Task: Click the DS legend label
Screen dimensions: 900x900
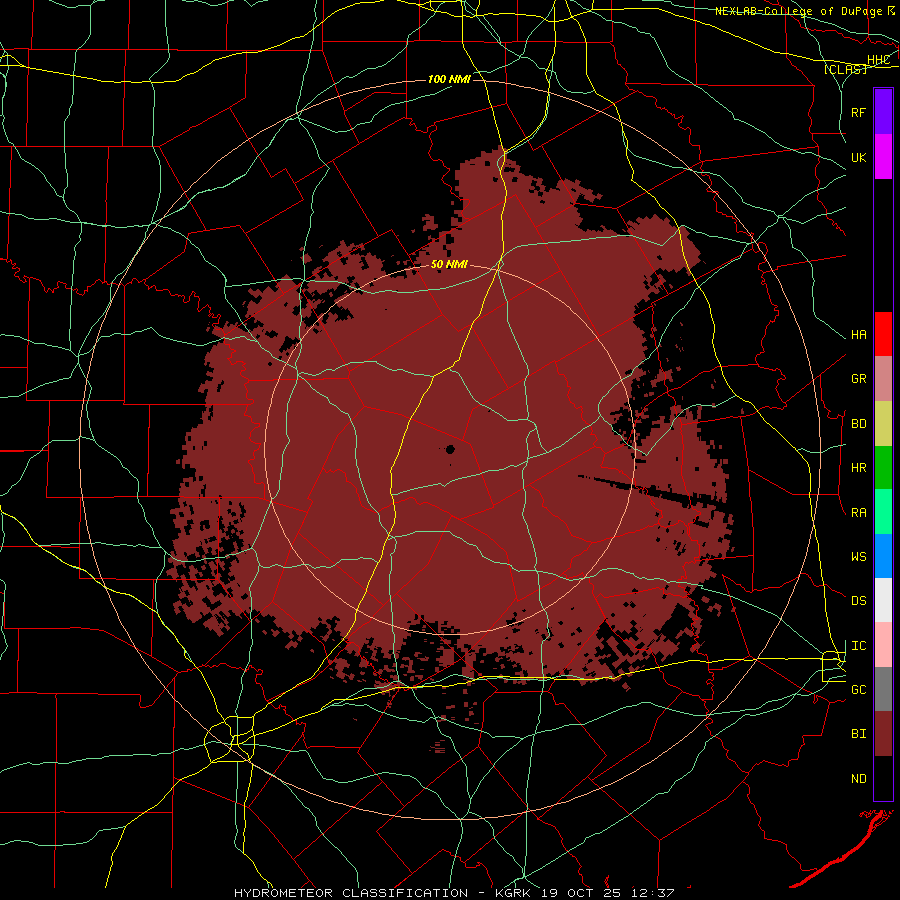Action: [858, 601]
